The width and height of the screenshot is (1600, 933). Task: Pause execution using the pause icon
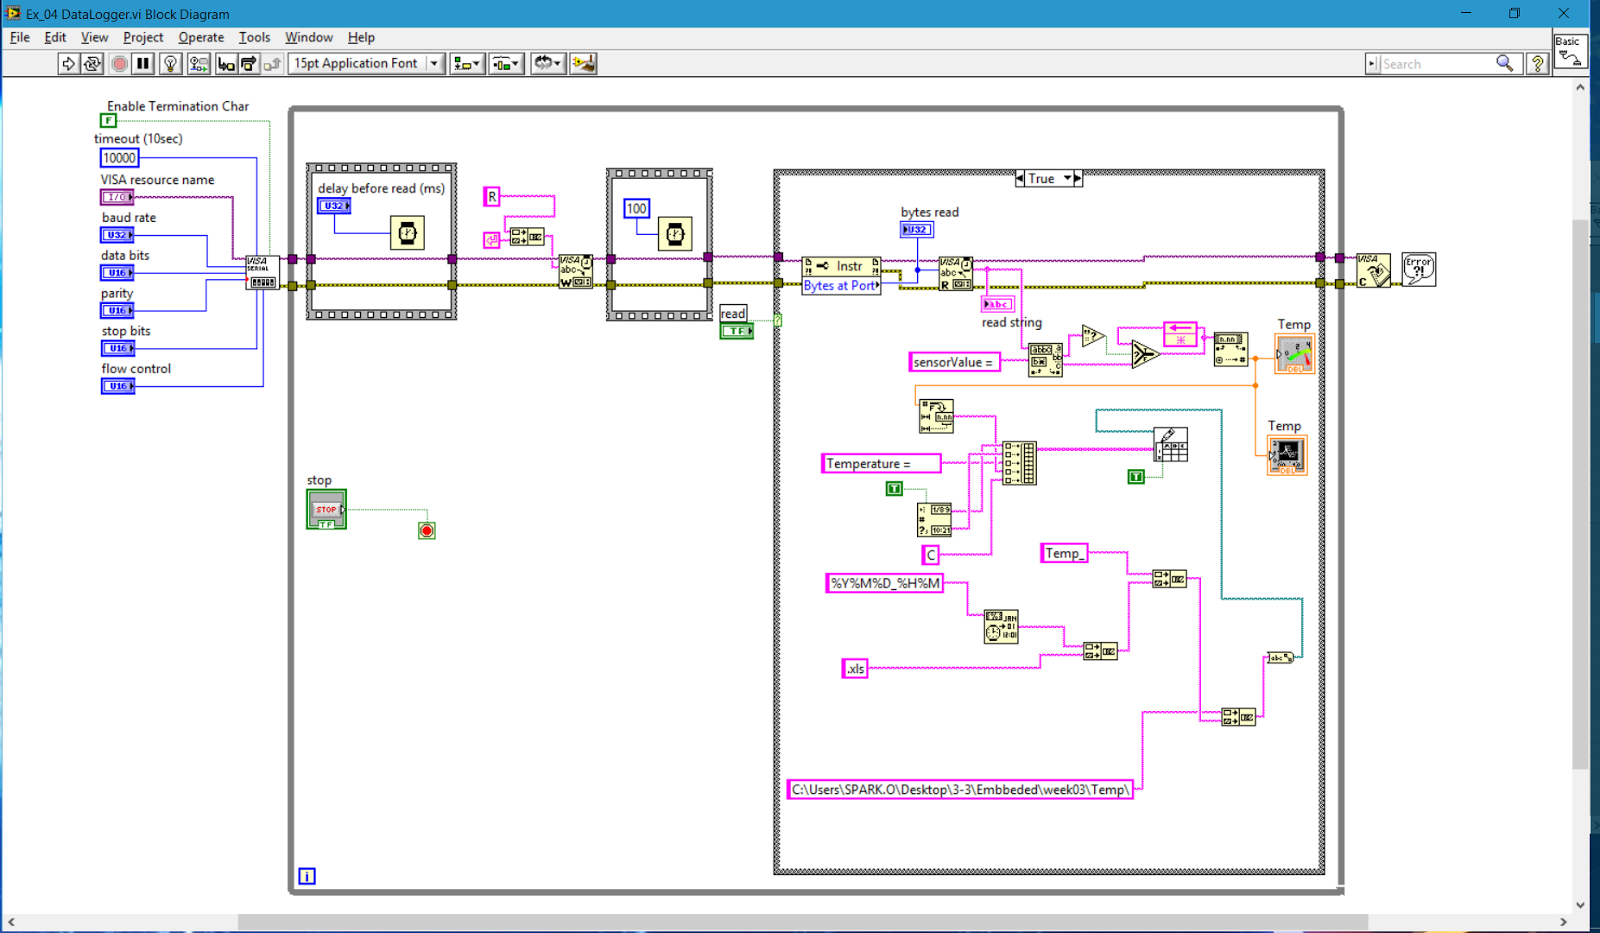pos(143,63)
